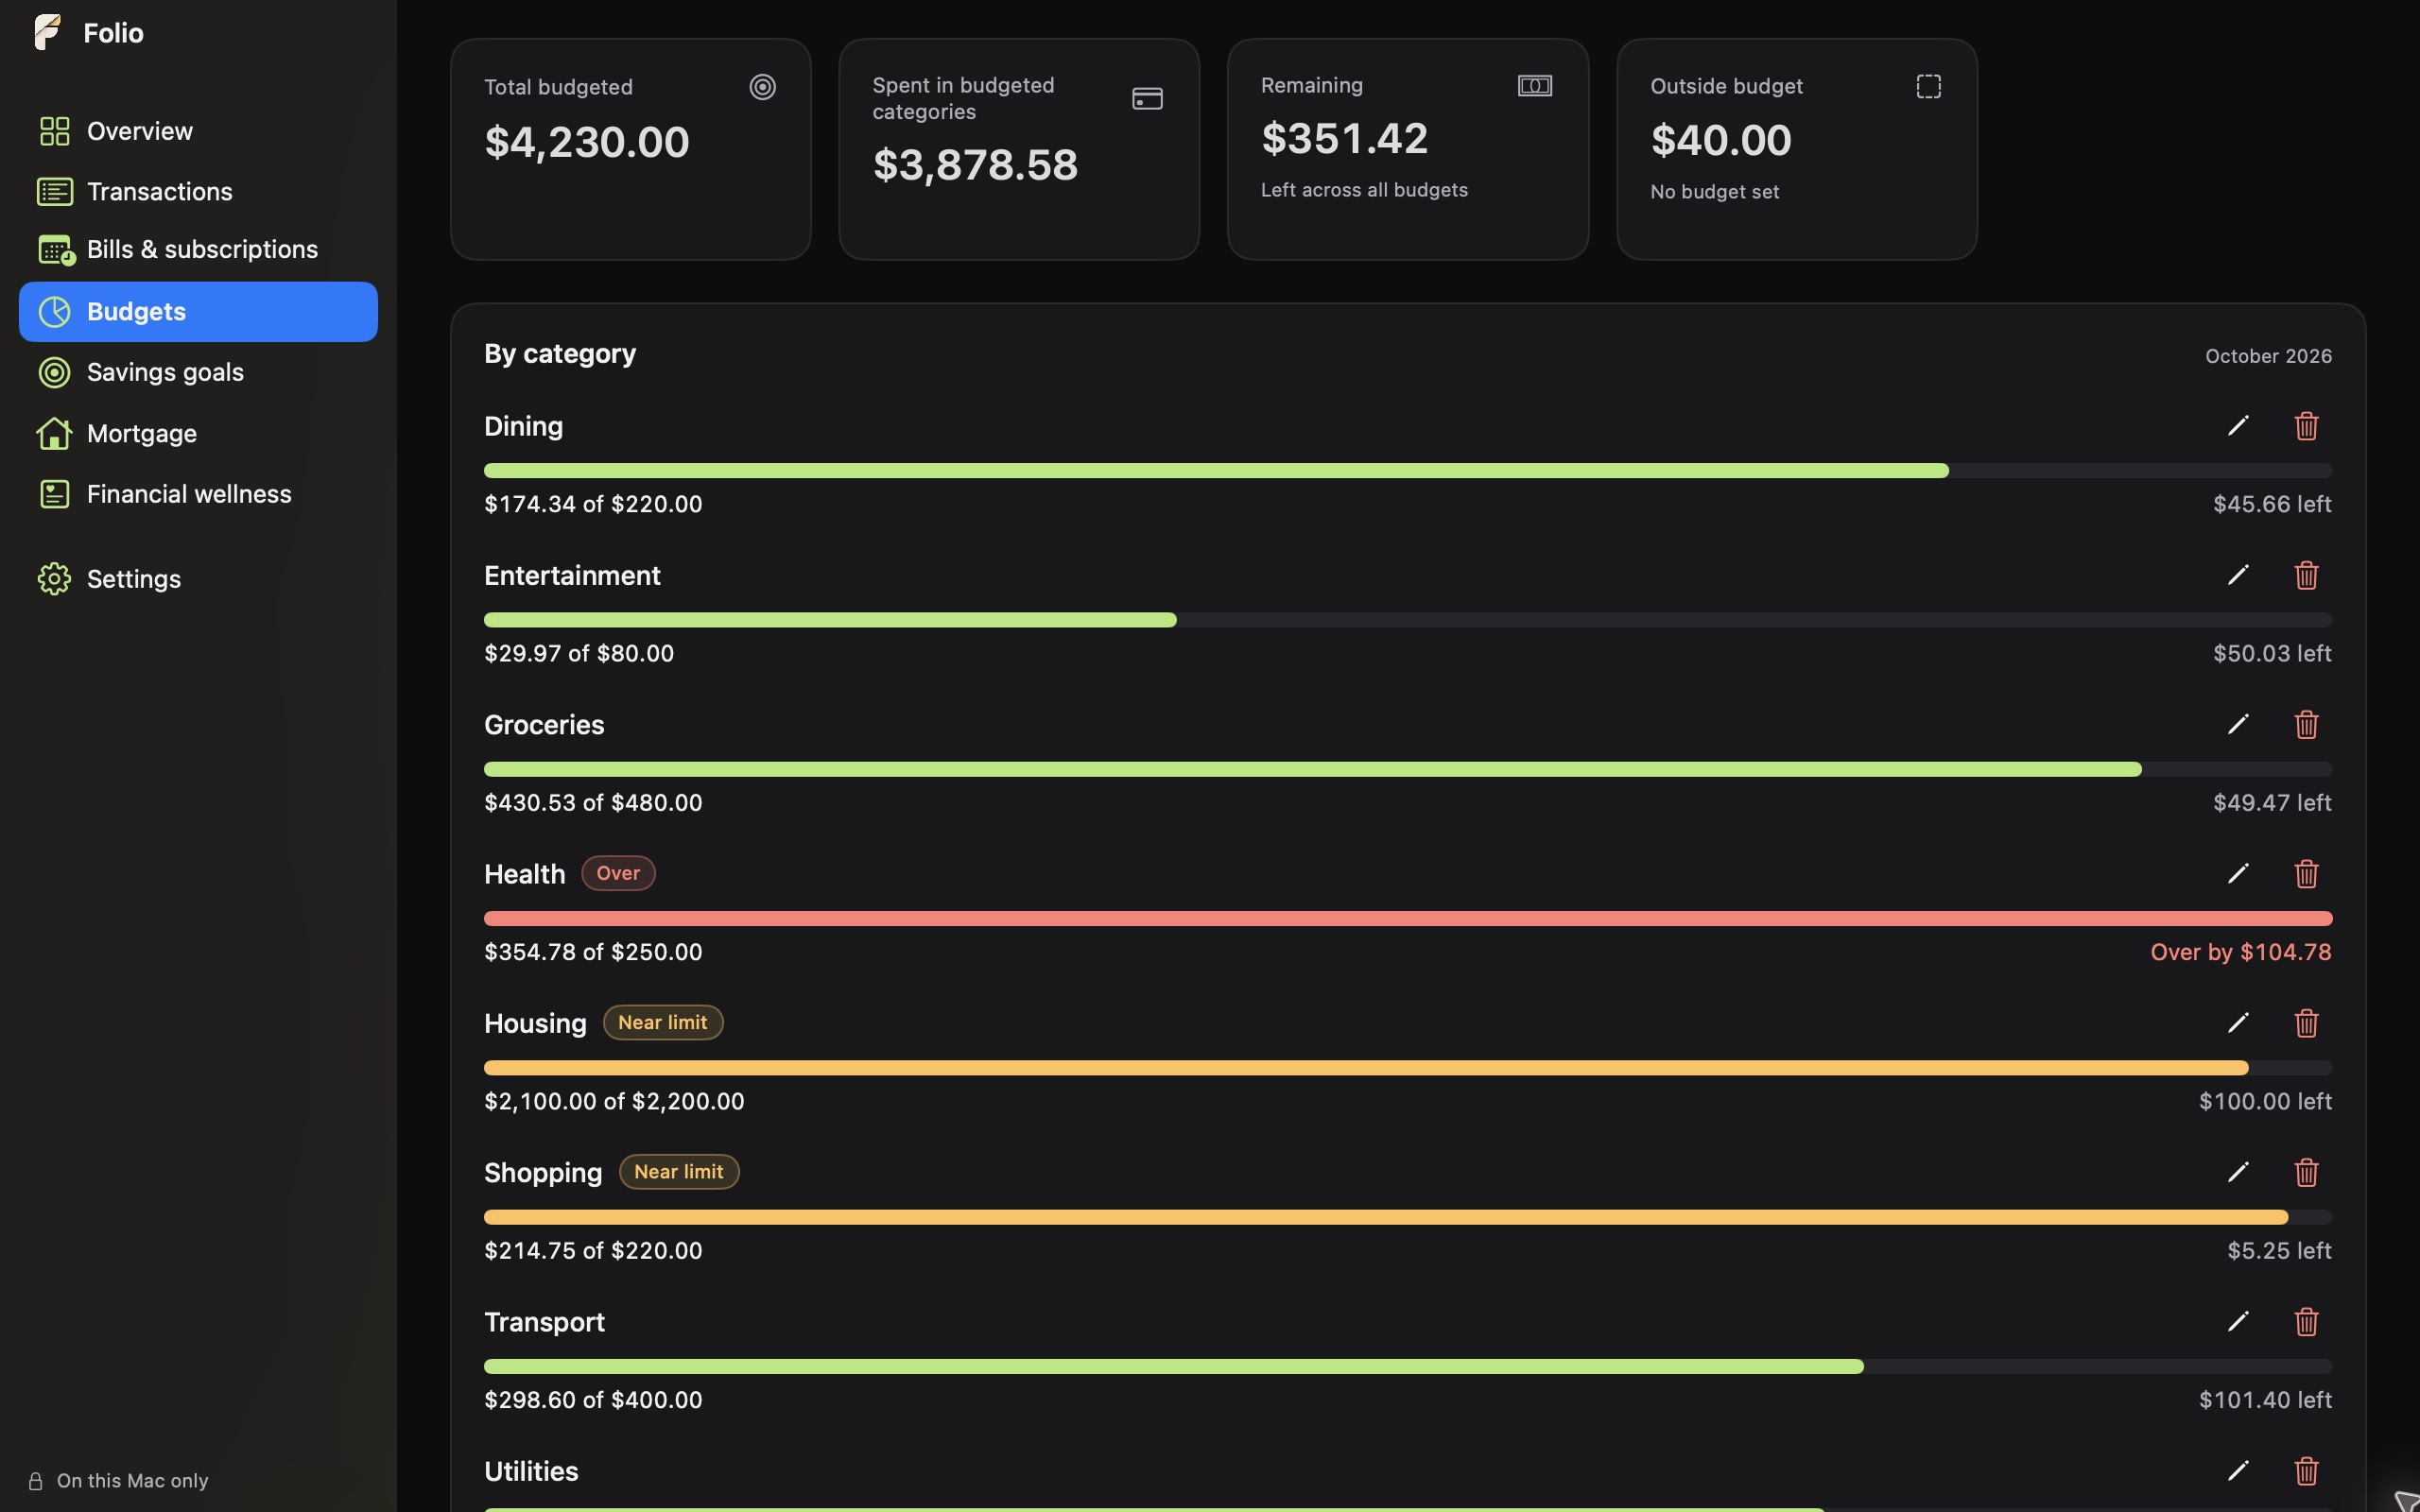Image resolution: width=2420 pixels, height=1512 pixels.
Task: Click "On this Mac only" status text
Action: [132, 1481]
